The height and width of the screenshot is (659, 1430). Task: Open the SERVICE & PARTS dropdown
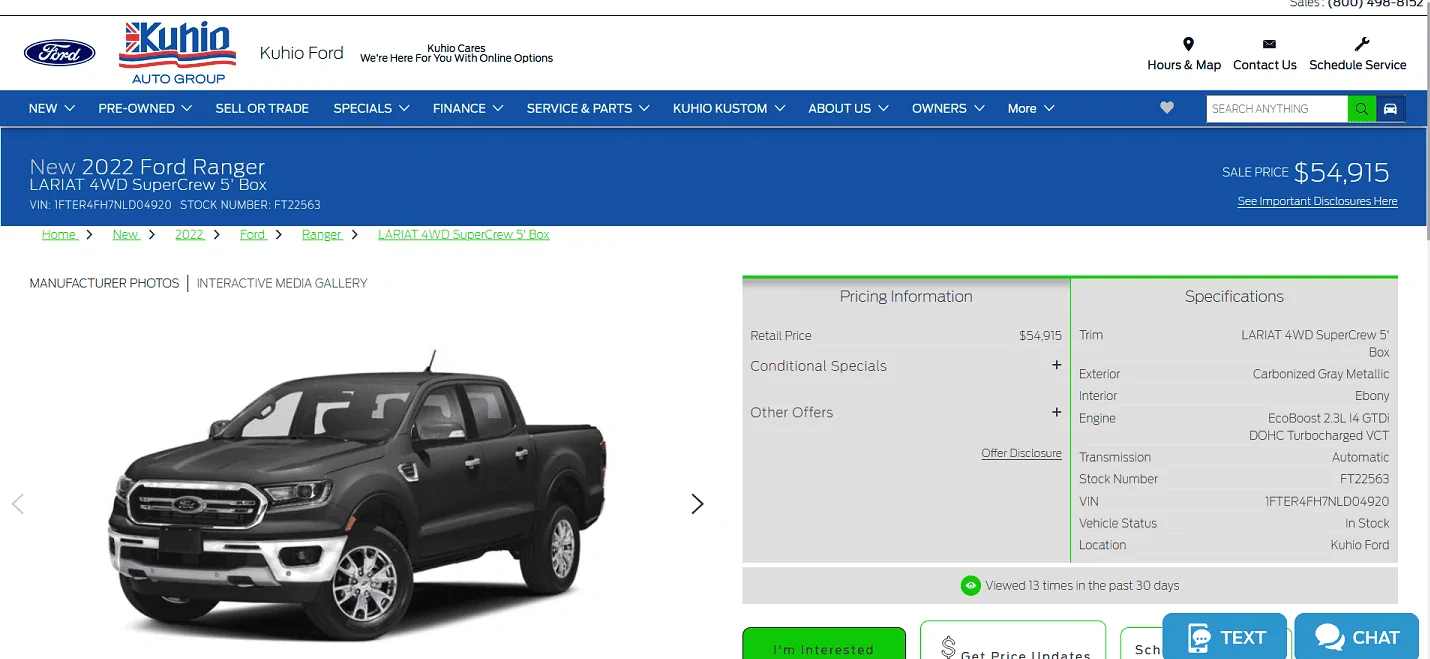588,108
